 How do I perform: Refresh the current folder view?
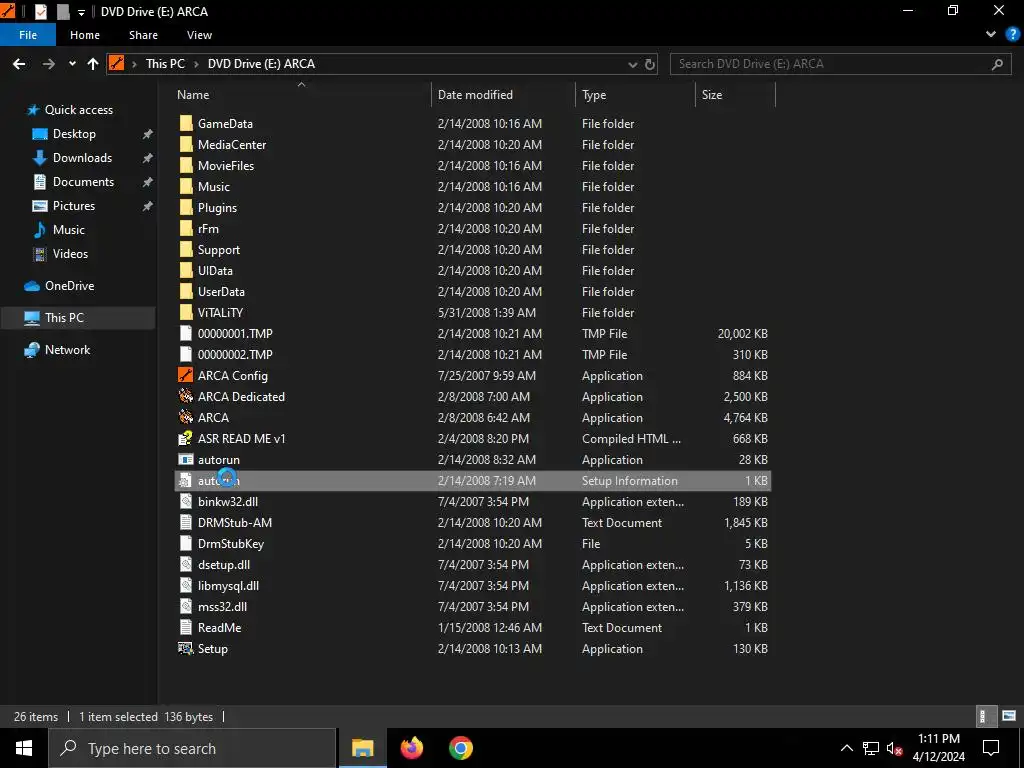pyautogui.click(x=650, y=64)
